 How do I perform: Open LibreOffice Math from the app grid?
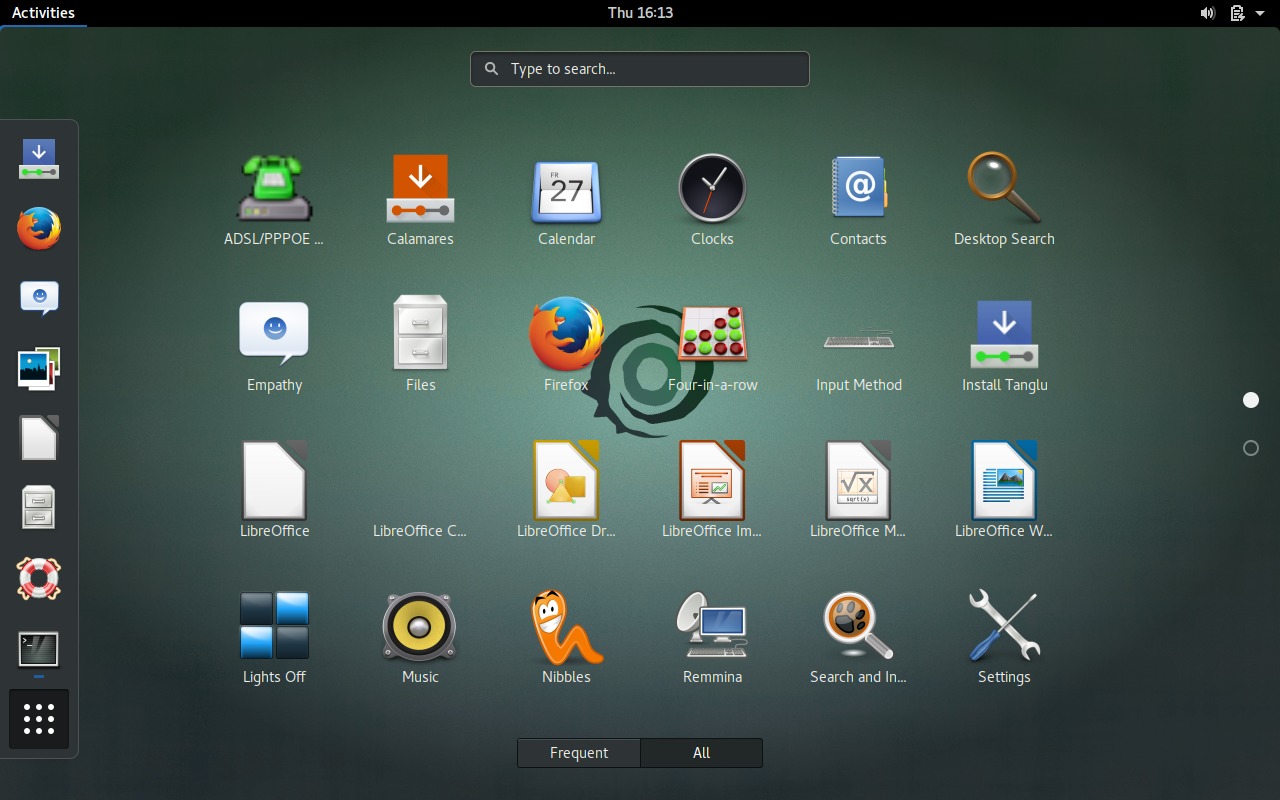858,479
